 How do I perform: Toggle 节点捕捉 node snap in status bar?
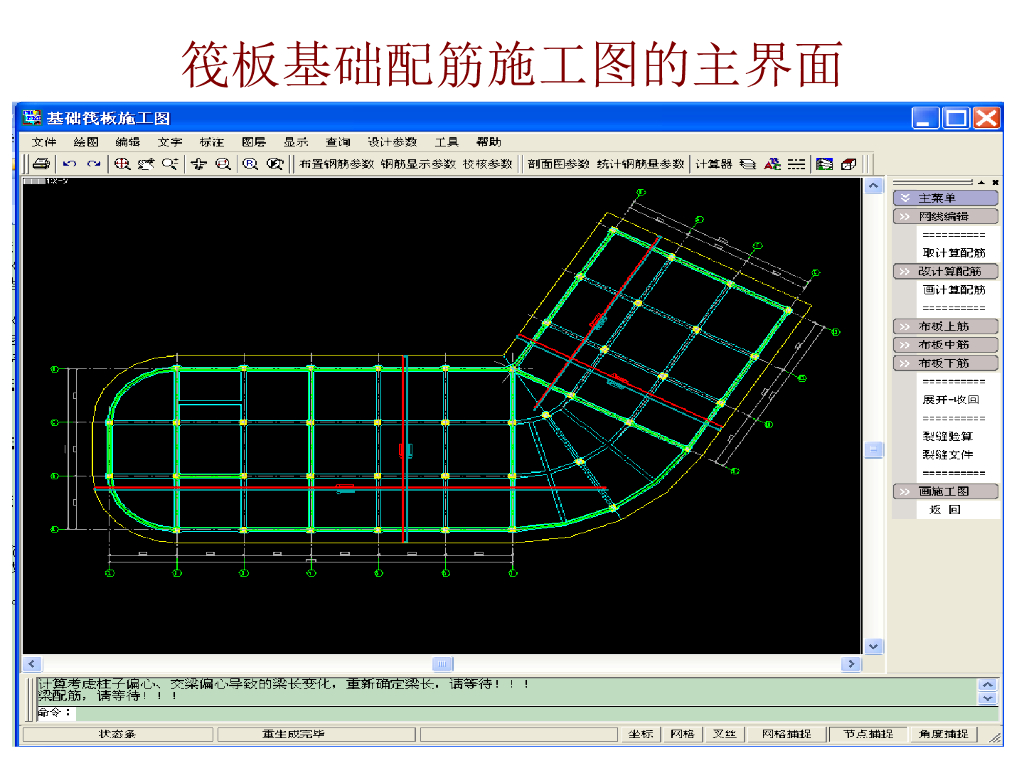pyautogui.click(x=867, y=734)
